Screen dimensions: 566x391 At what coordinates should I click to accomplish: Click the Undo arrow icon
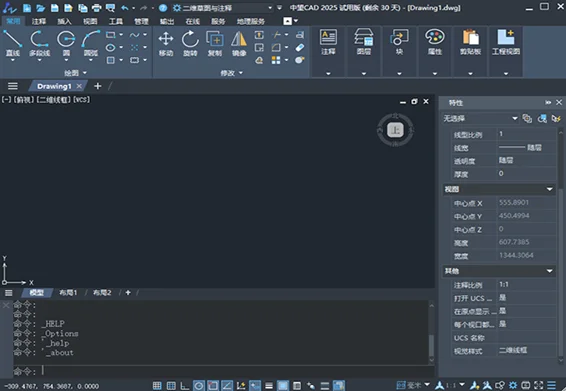[x=125, y=8]
